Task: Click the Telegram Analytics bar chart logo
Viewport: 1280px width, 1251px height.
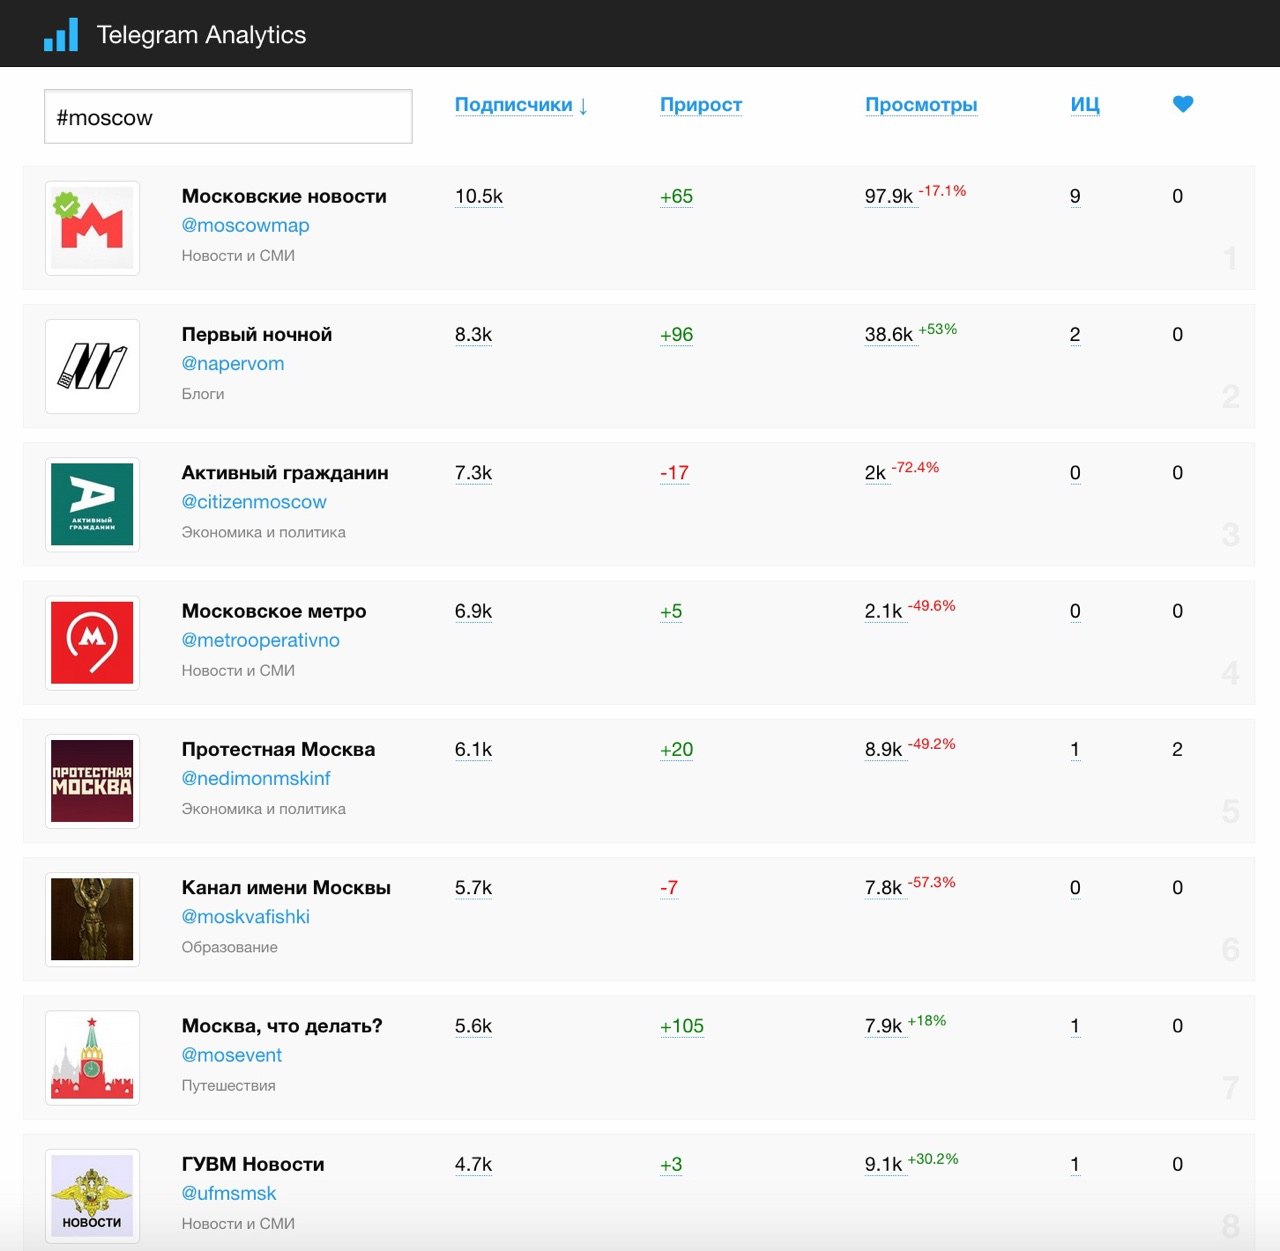Action: pyautogui.click(x=61, y=35)
